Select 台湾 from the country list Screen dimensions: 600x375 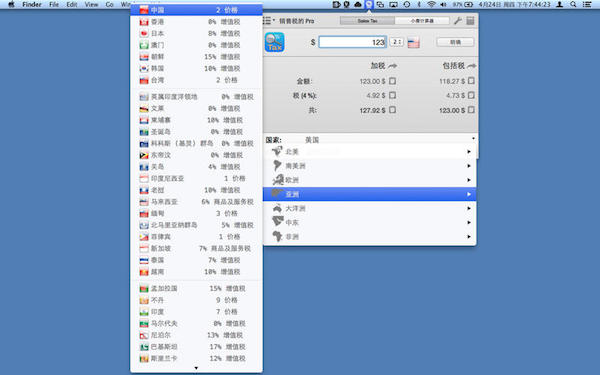click(x=196, y=80)
